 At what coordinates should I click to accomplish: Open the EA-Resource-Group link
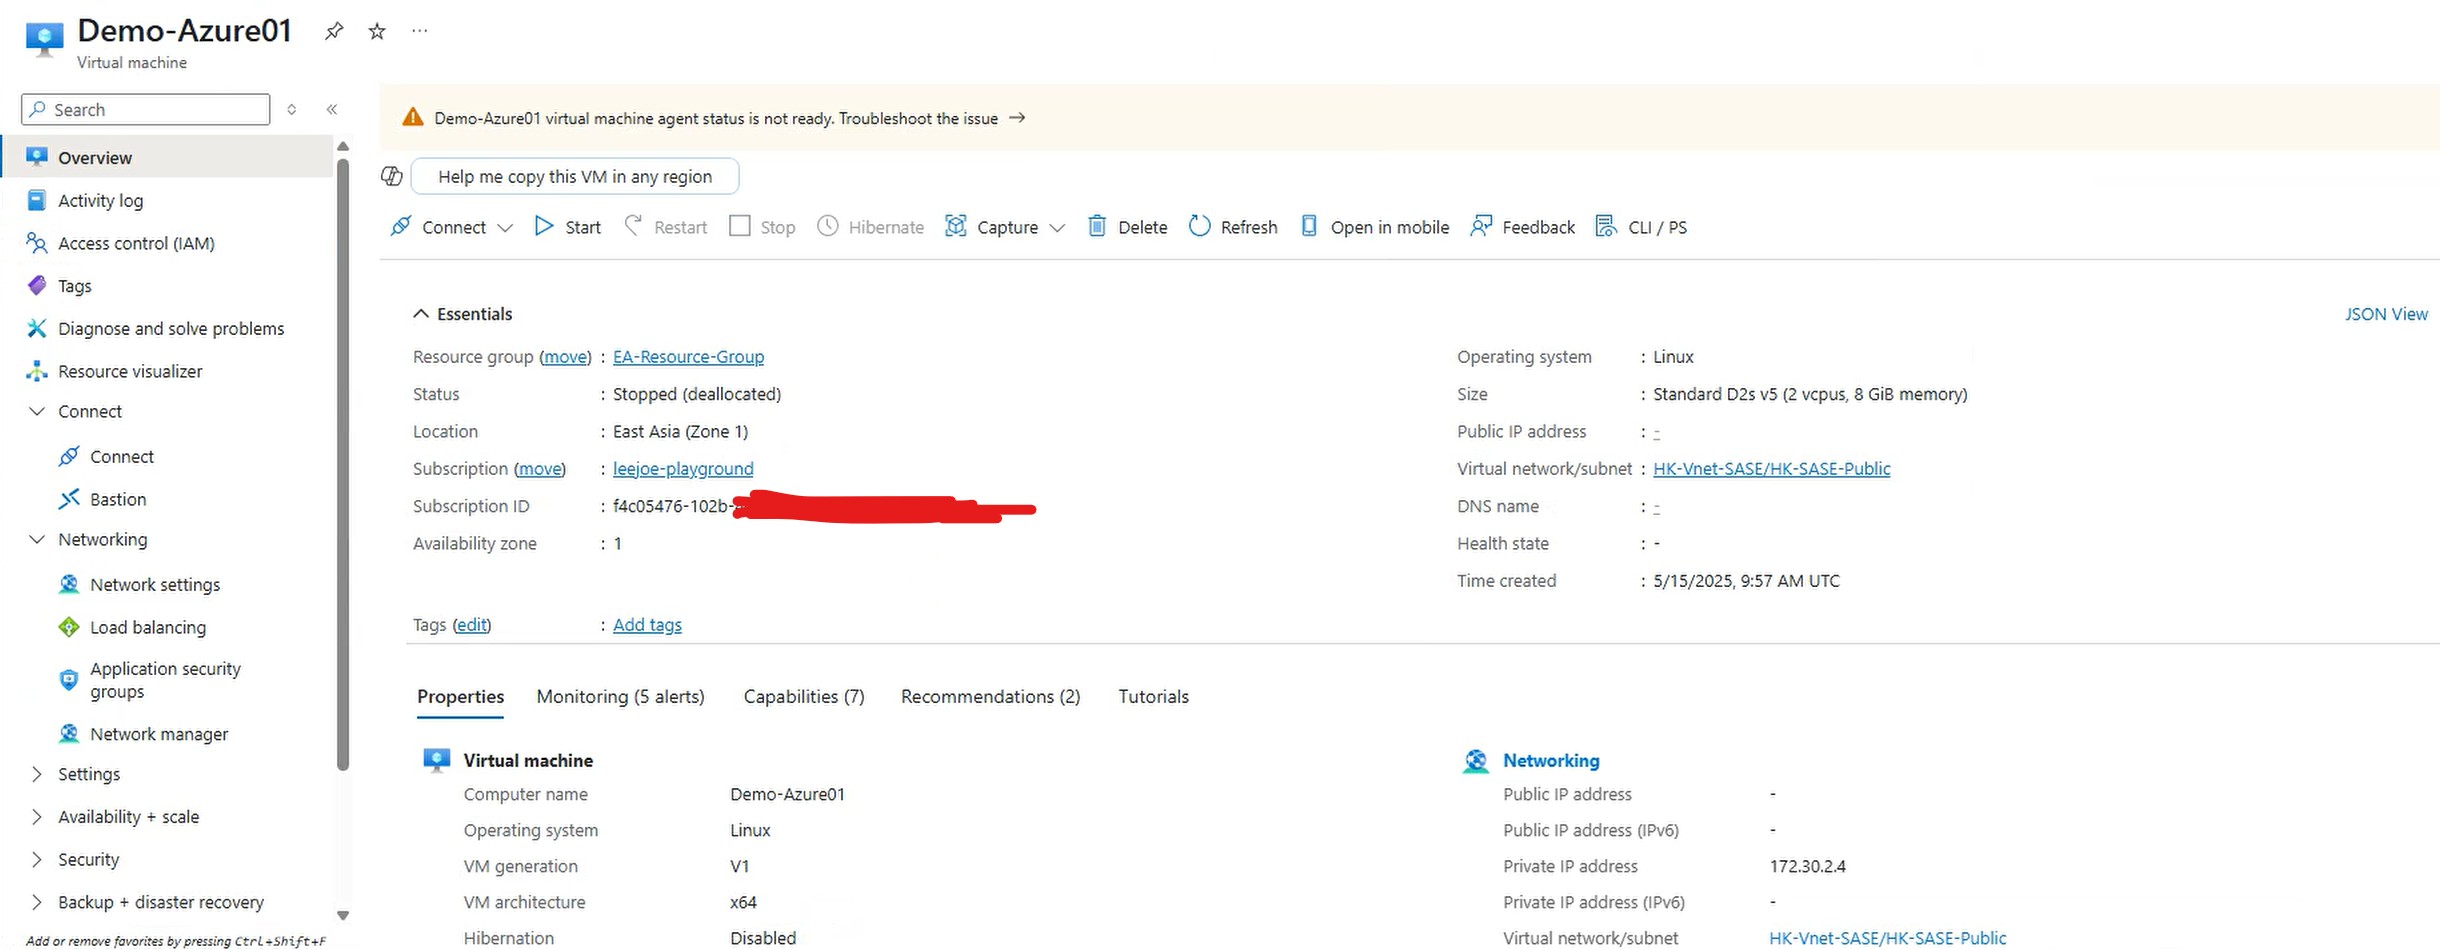coord(688,357)
